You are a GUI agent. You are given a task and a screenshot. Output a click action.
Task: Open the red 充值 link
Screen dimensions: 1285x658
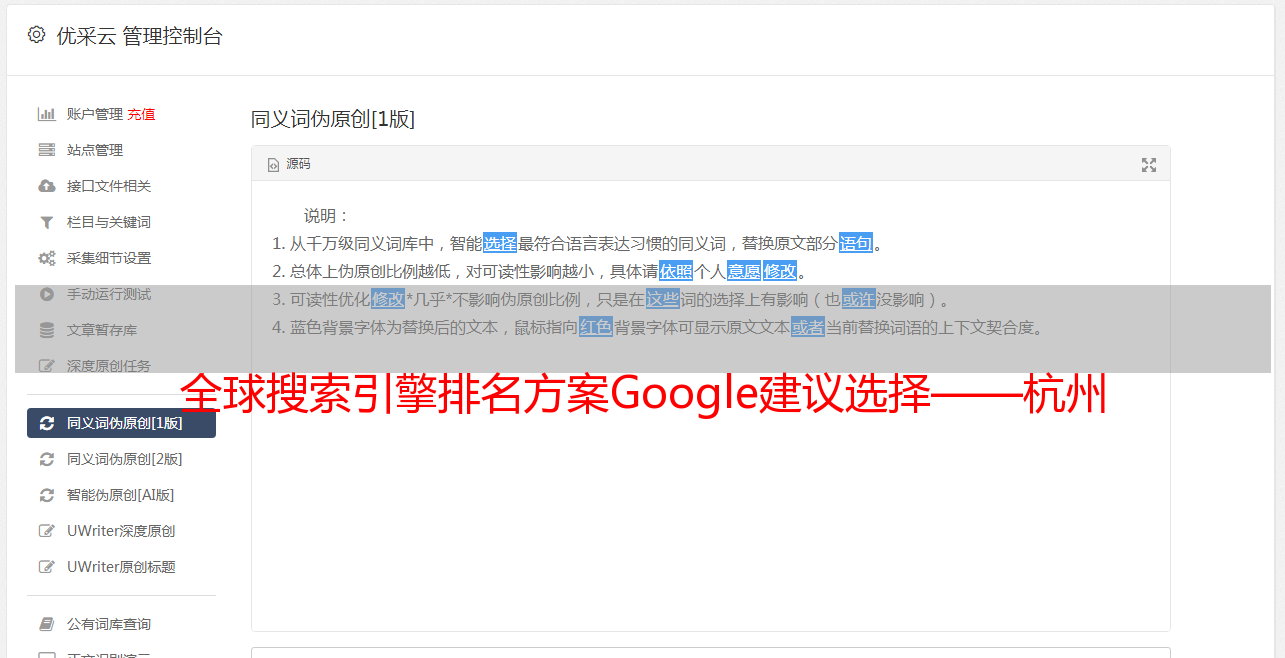(x=141, y=114)
